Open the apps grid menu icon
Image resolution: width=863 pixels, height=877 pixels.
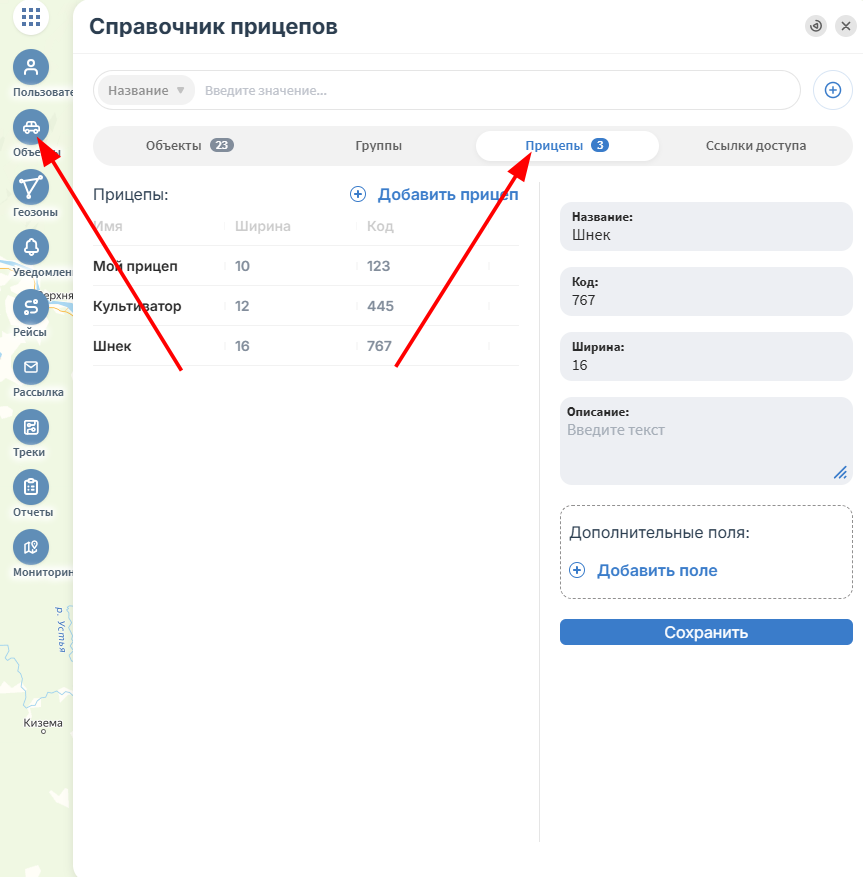(31, 17)
